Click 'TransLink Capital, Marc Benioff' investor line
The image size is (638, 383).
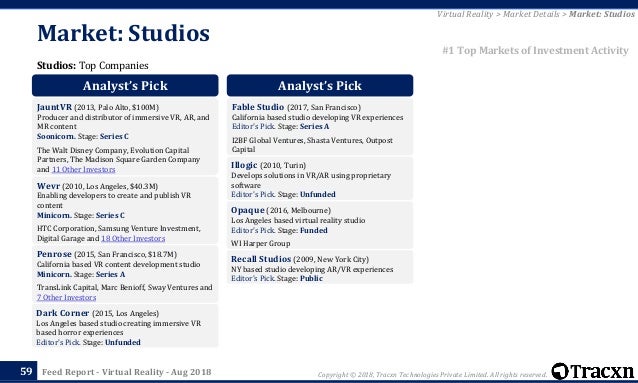(125, 292)
